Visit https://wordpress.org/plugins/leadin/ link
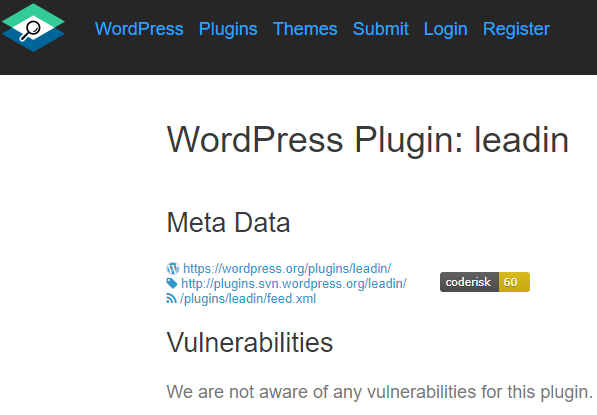Viewport: 597px width, 415px height. (x=287, y=269)
